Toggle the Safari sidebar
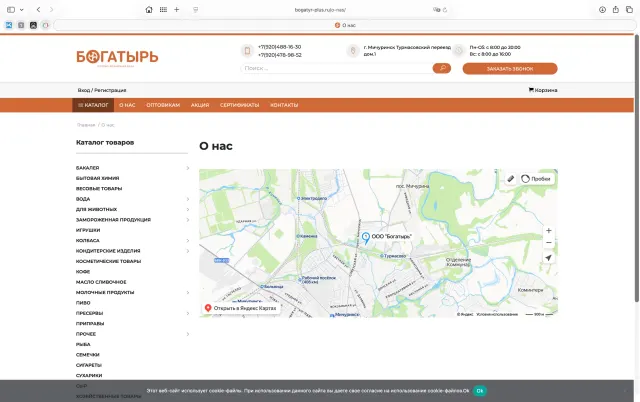Viewport: 640px width, 402px height. (x=11, y=9)
